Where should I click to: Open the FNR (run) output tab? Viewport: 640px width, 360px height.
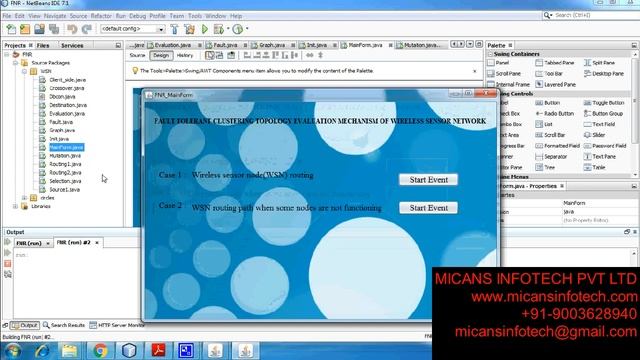(x=29, y=243)
